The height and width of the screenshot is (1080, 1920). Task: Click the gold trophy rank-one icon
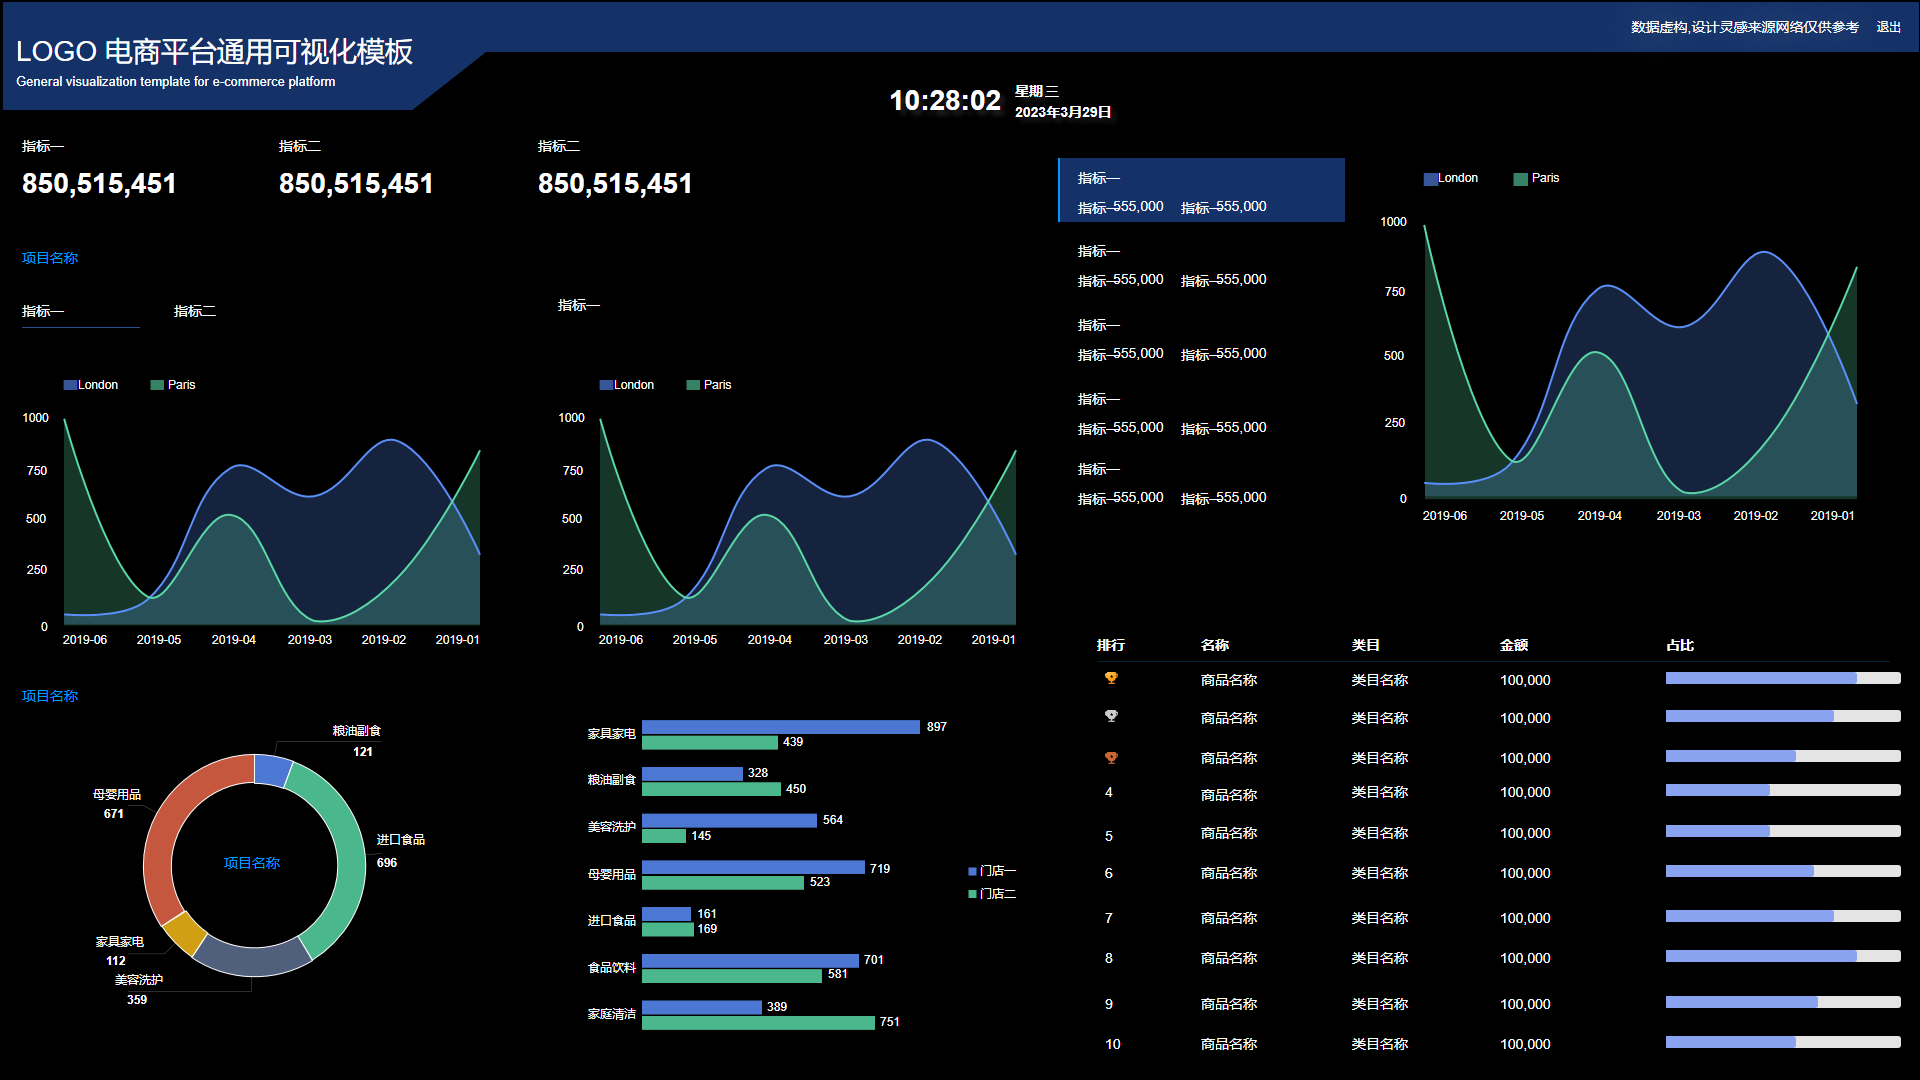1110,678
